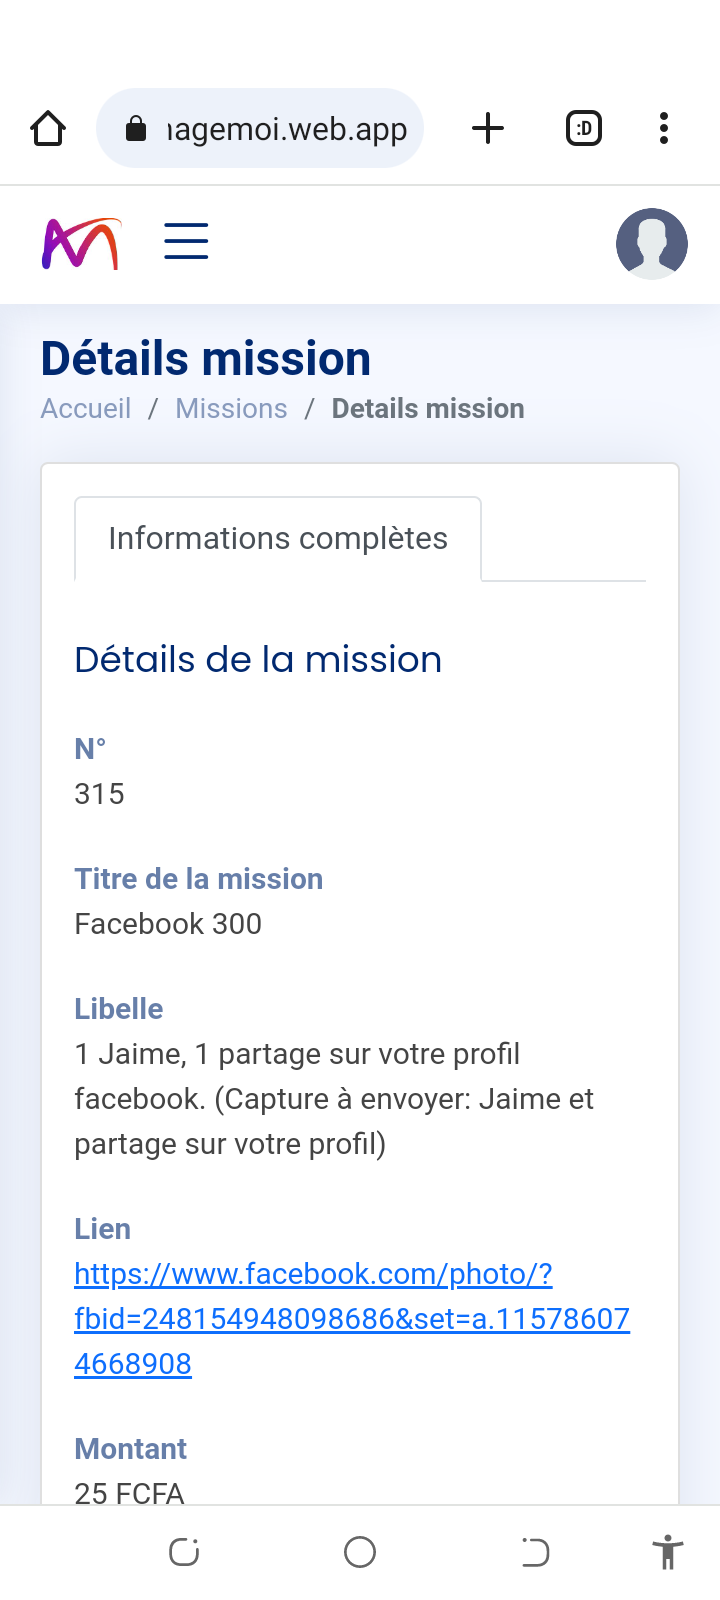Open the browser tab switcher
Image resolution: width=720 pixels, height=1600 pixels.
[x=584, y=128]
